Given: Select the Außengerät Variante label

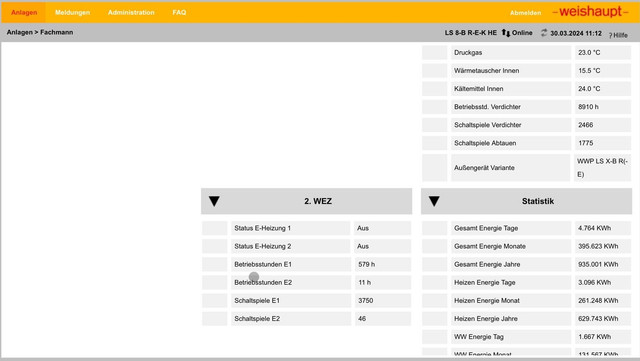Looking at the screenshot, I should 484,168.
